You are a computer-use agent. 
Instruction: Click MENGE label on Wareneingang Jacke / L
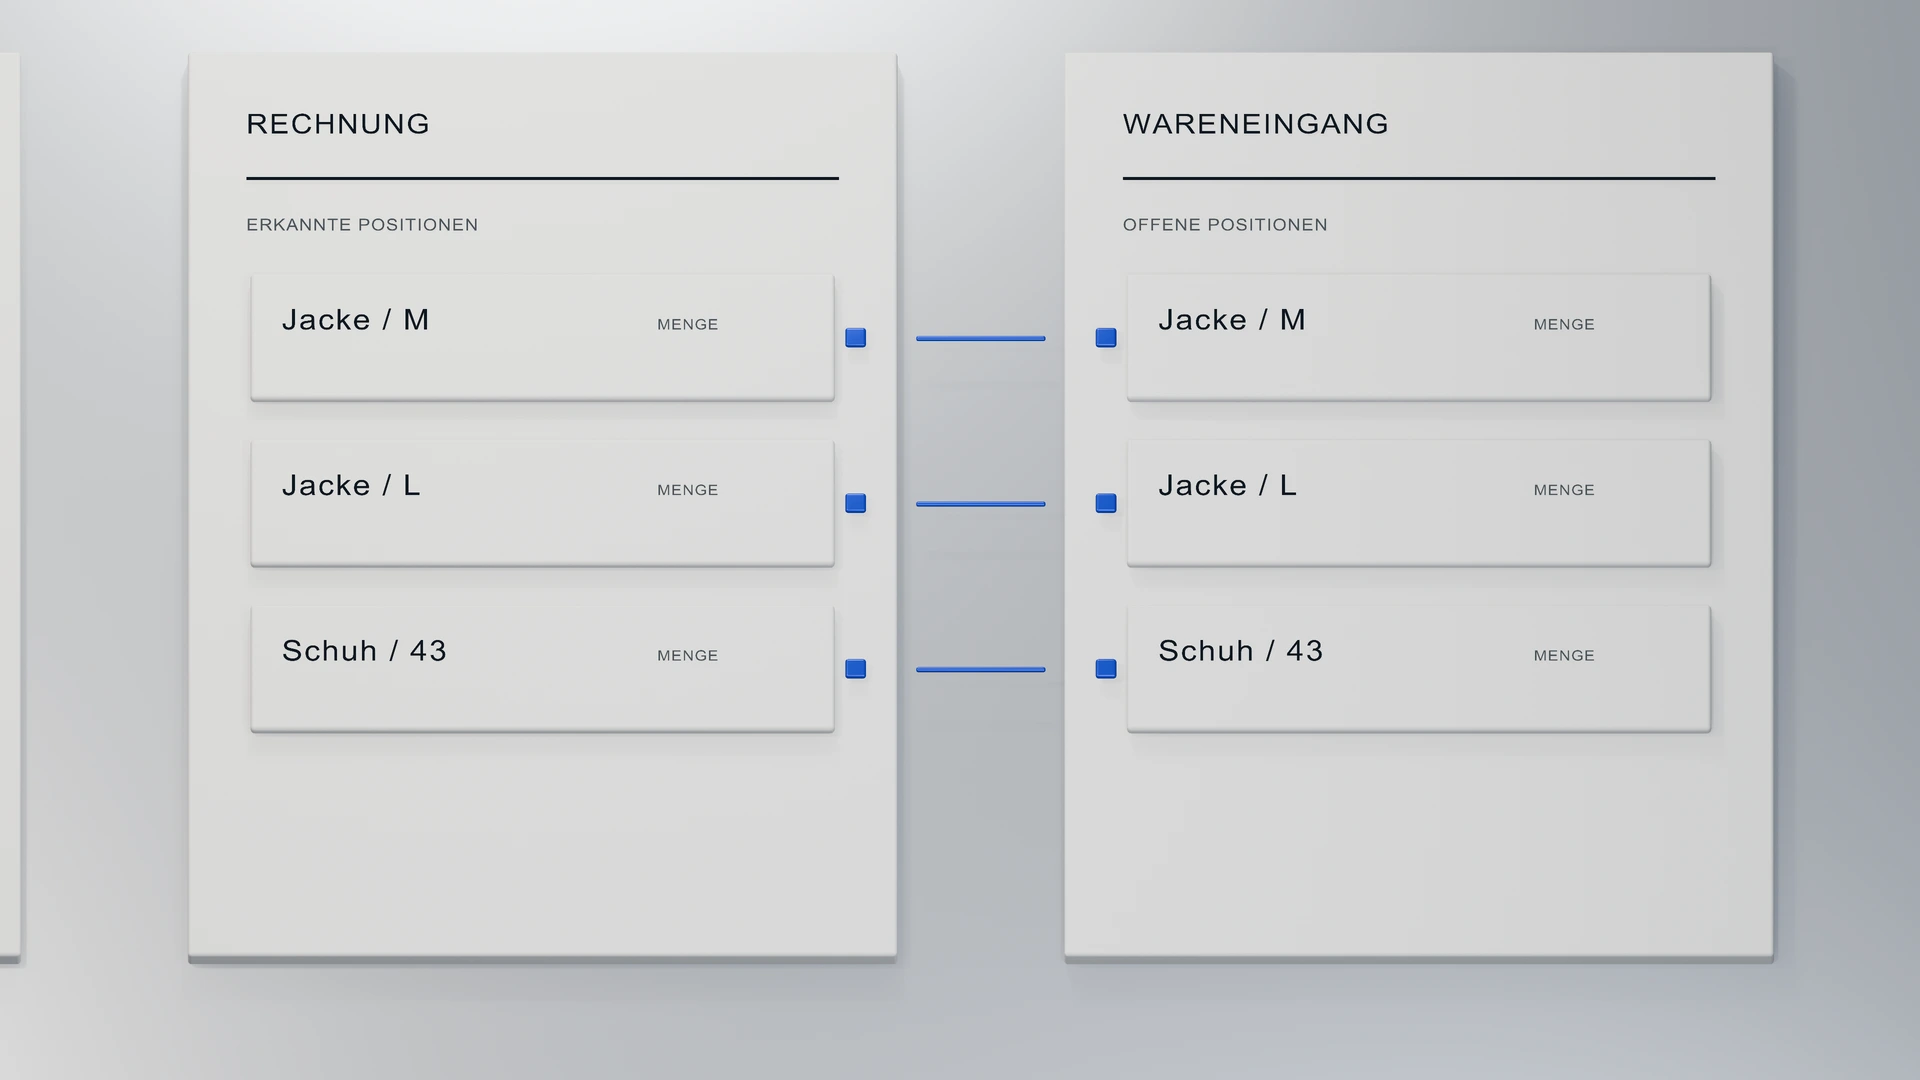(1564, 490)
